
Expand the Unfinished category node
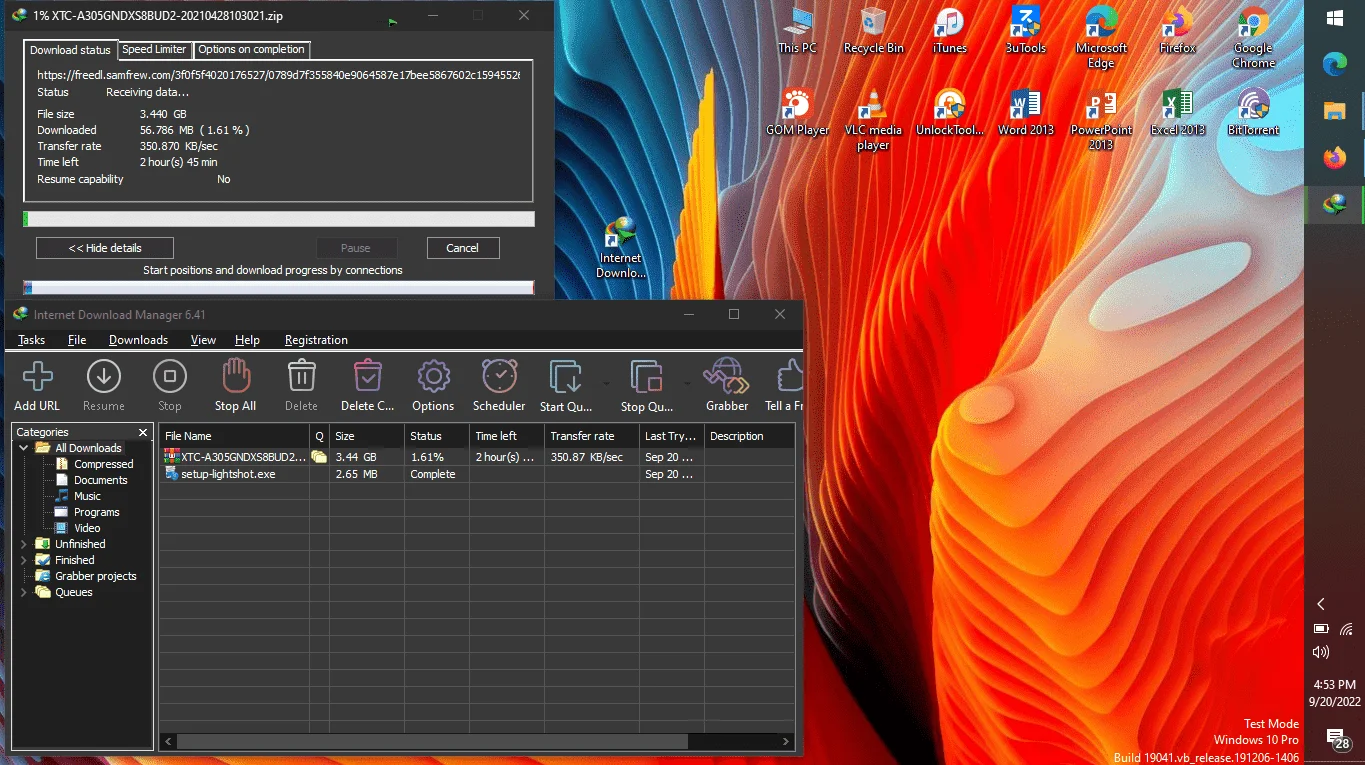click(x=24, y=544)
